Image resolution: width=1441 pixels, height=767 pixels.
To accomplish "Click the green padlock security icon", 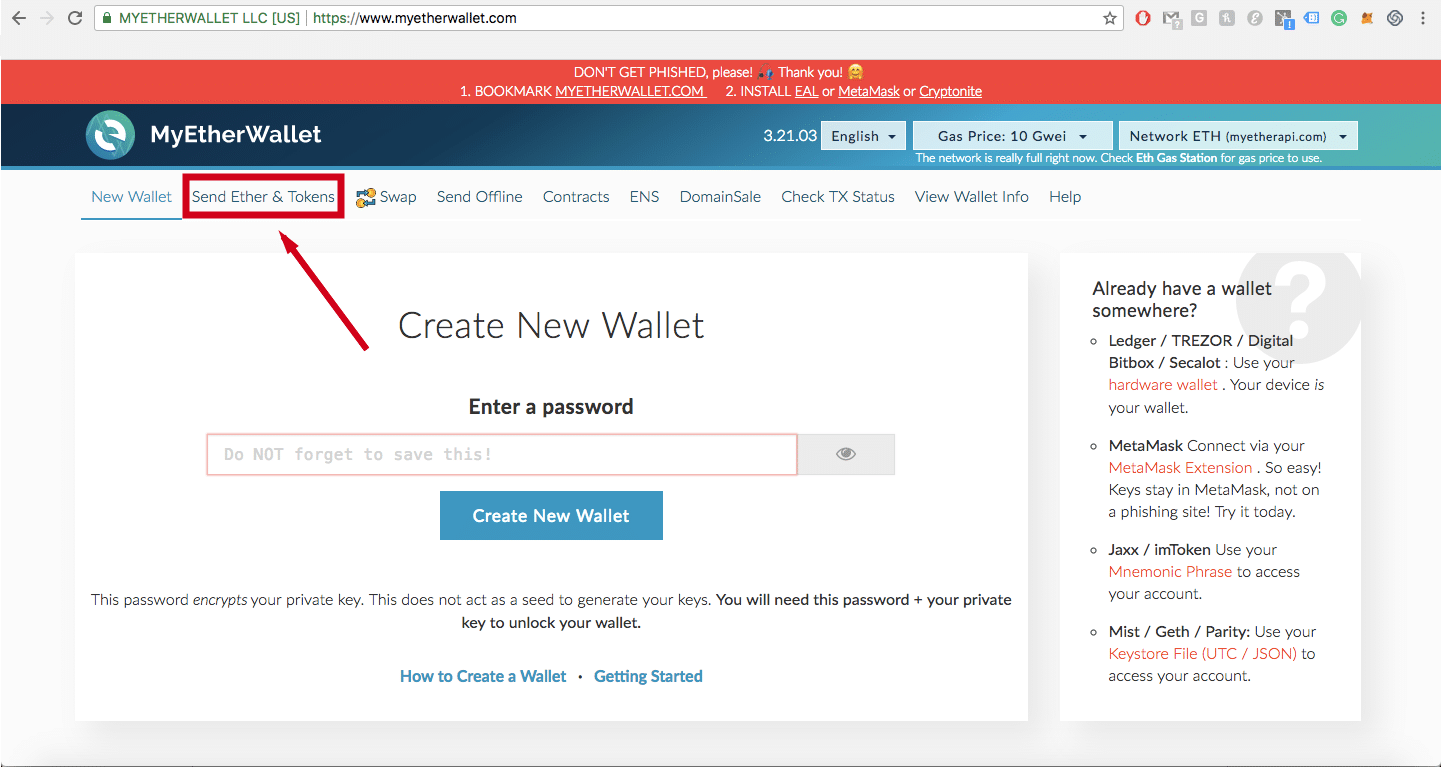I will [107, 18].
